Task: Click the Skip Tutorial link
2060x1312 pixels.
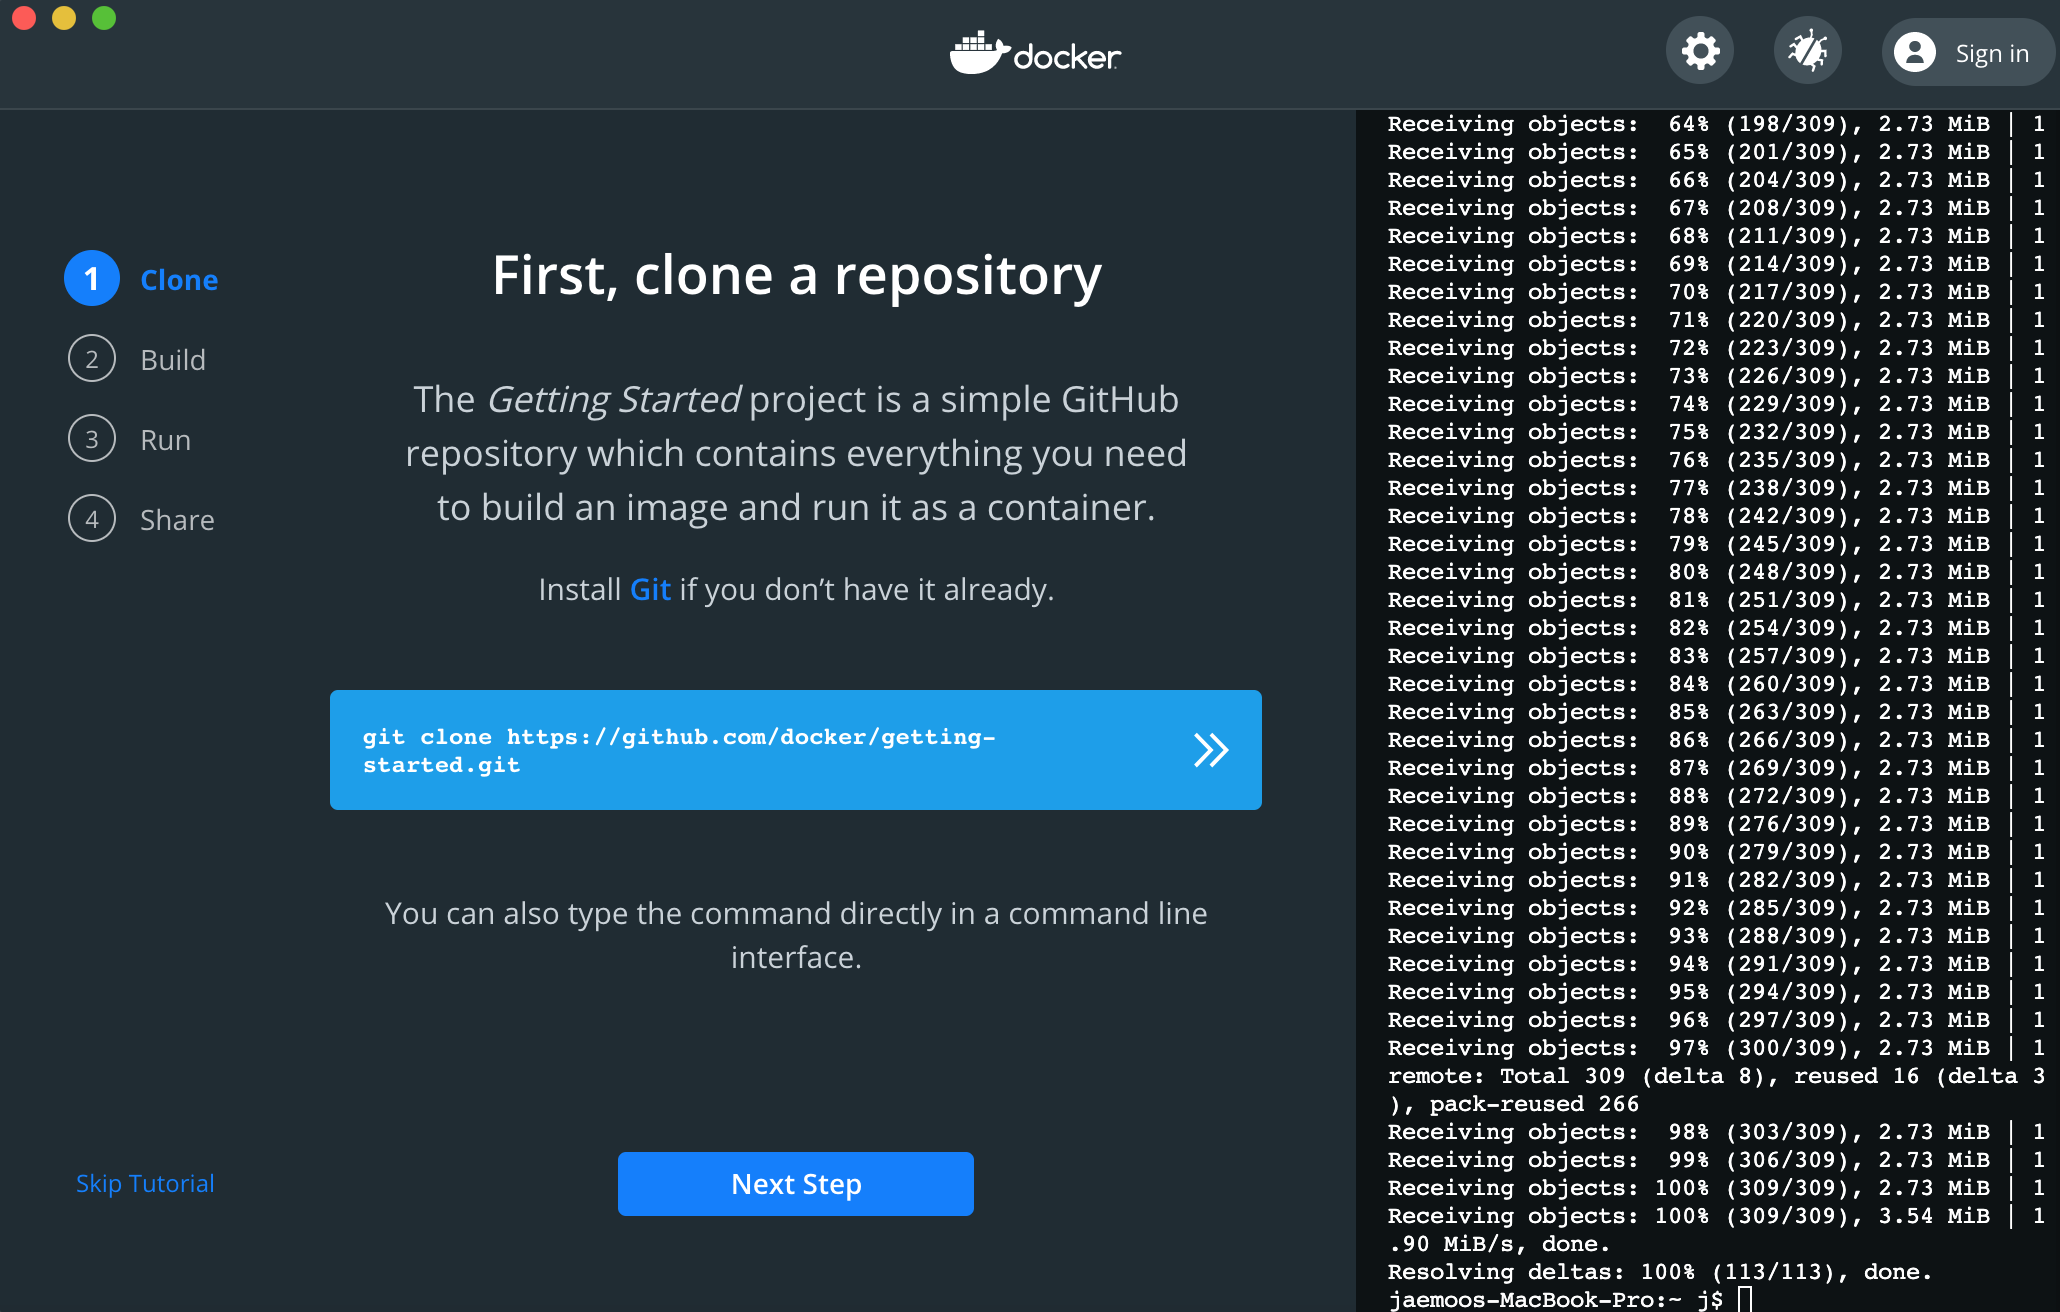Action: (145, 1183)
